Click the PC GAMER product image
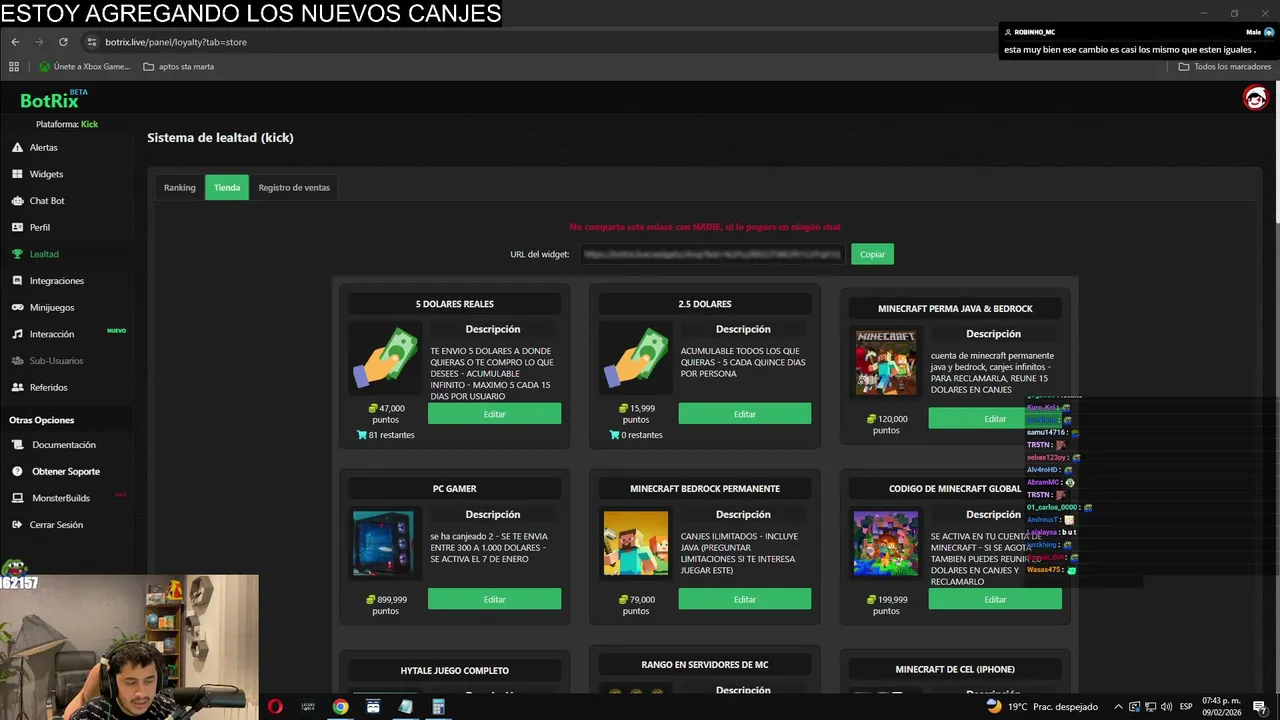This screenshot has width=1280, height=720. 385,544
